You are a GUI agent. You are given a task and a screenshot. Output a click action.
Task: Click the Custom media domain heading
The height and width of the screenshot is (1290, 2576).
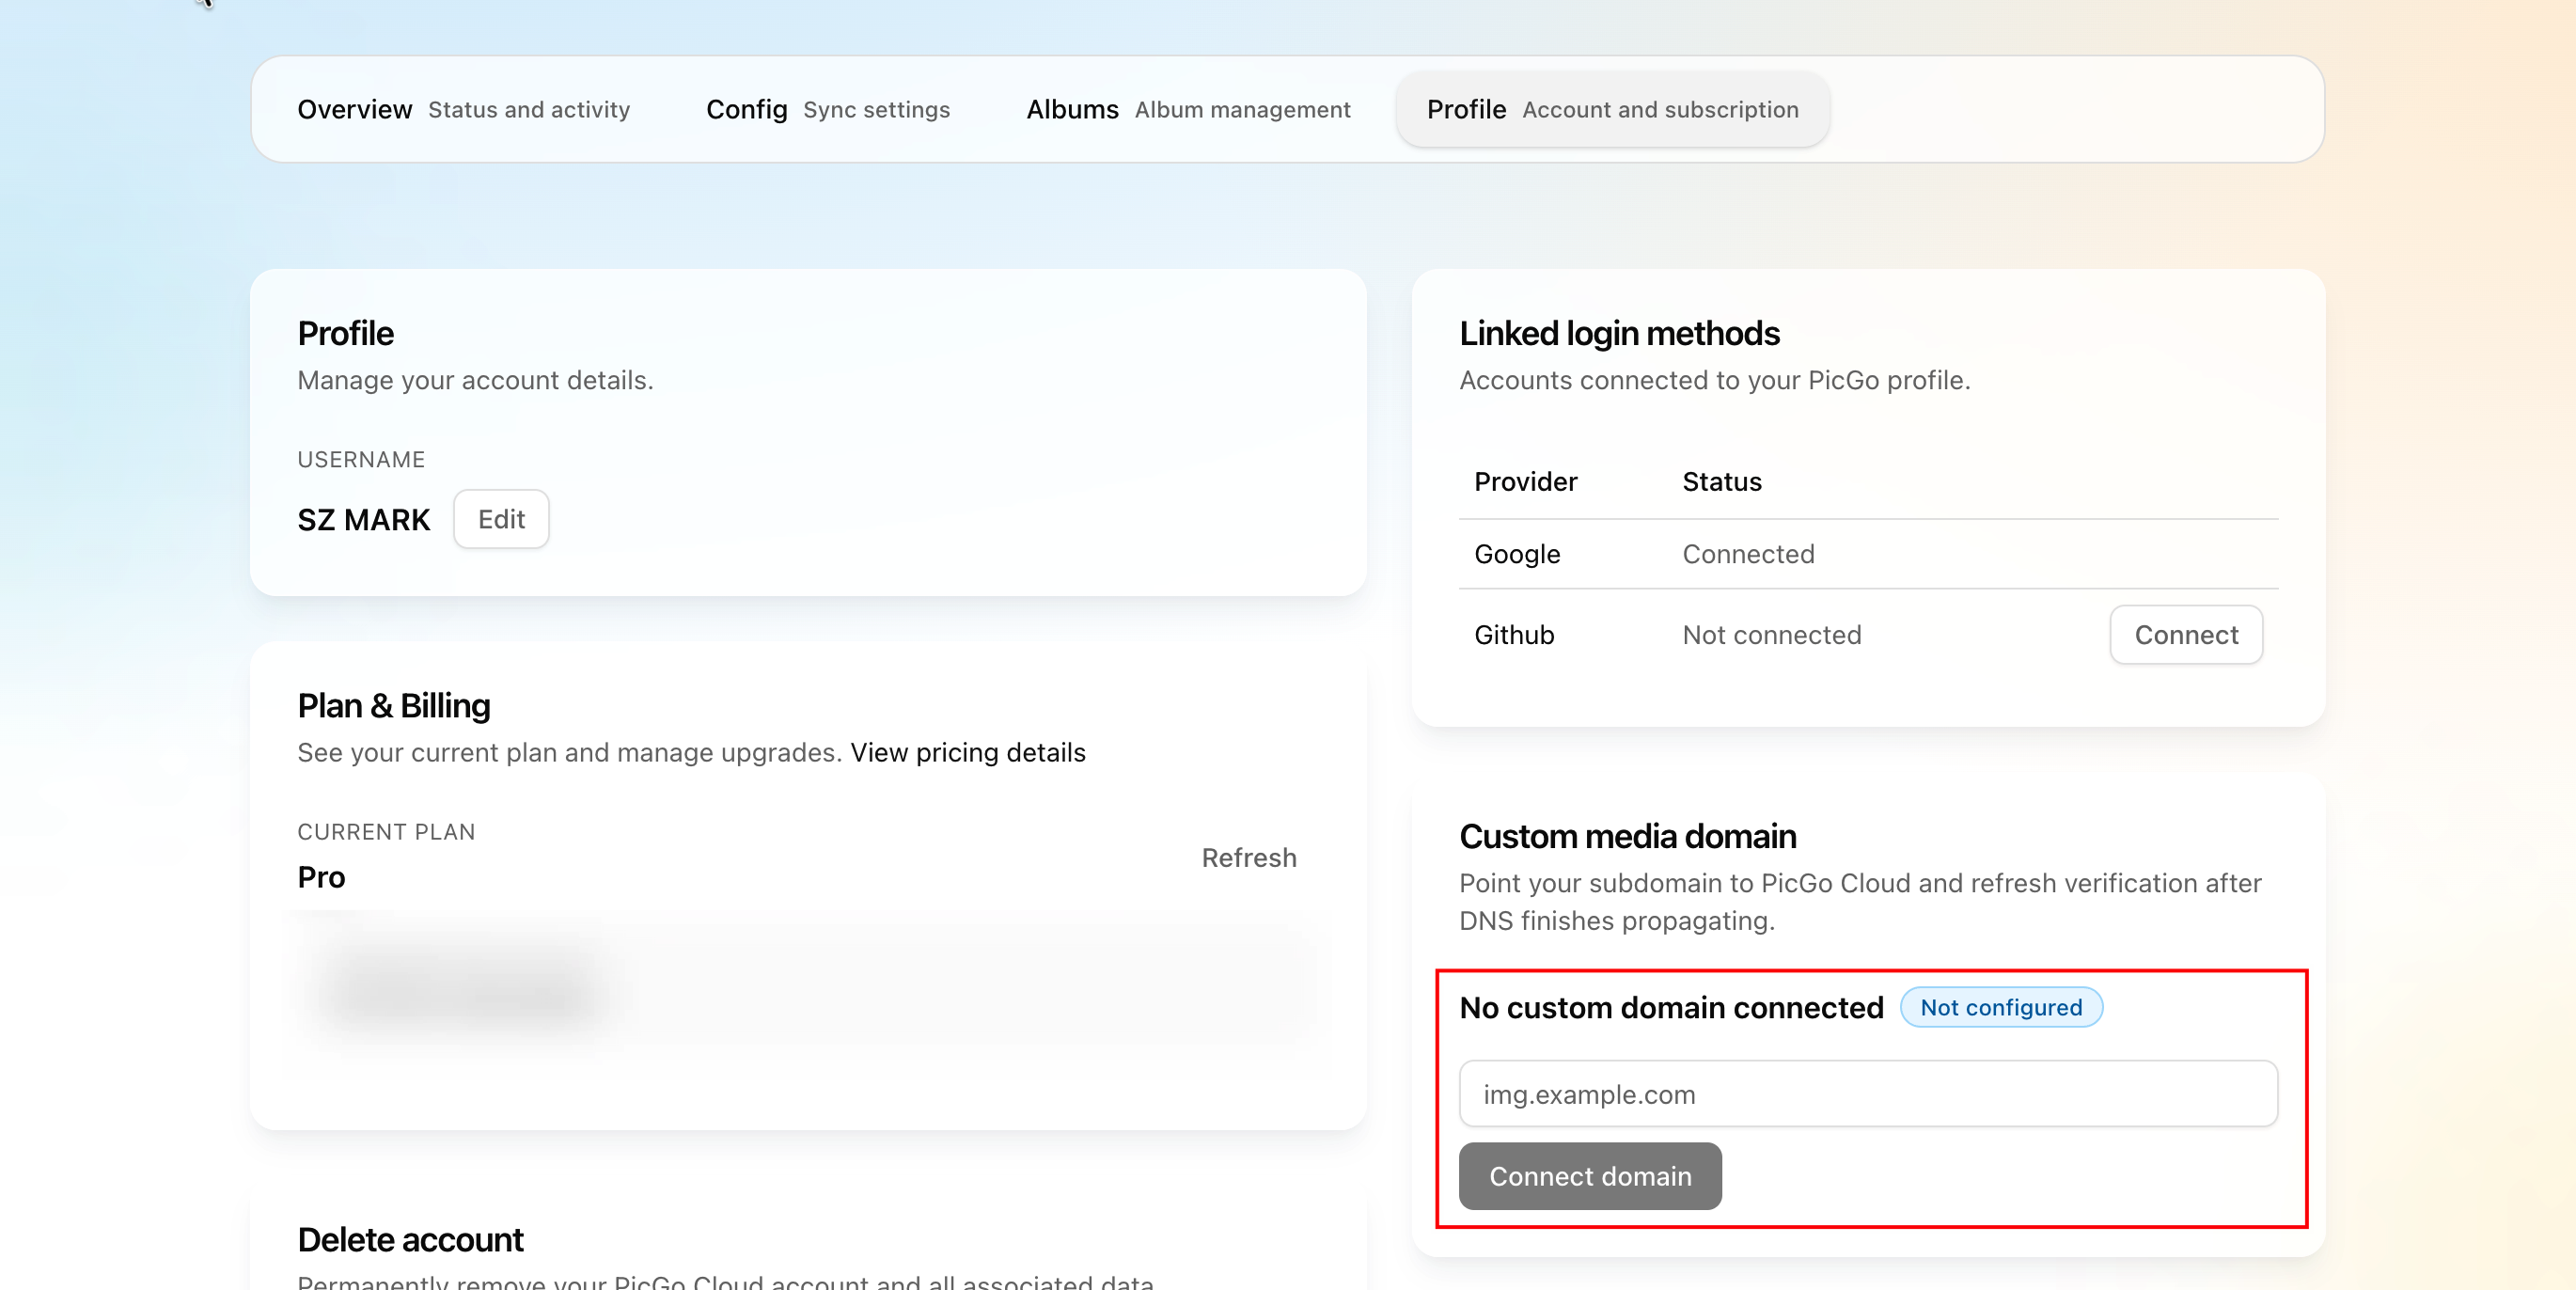pos(1627,836)
